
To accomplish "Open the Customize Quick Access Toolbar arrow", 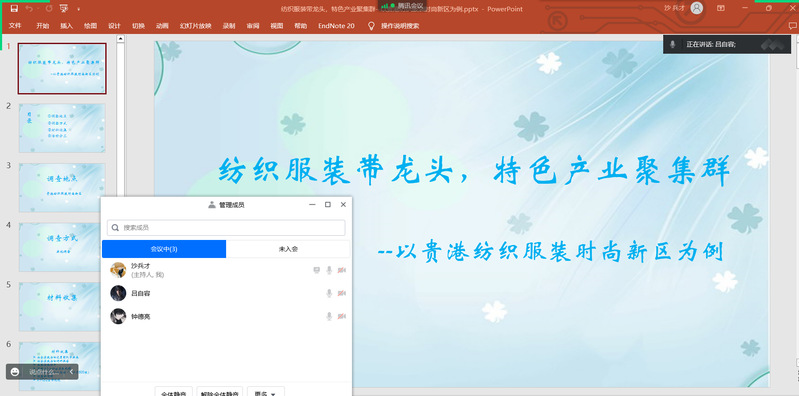I will (78, 9).
